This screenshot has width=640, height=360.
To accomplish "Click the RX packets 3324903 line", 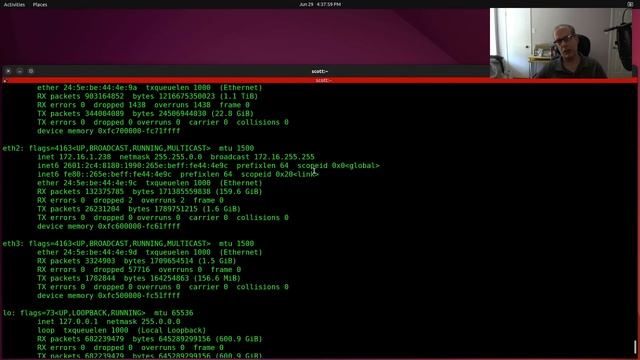I will click(137, 261).
